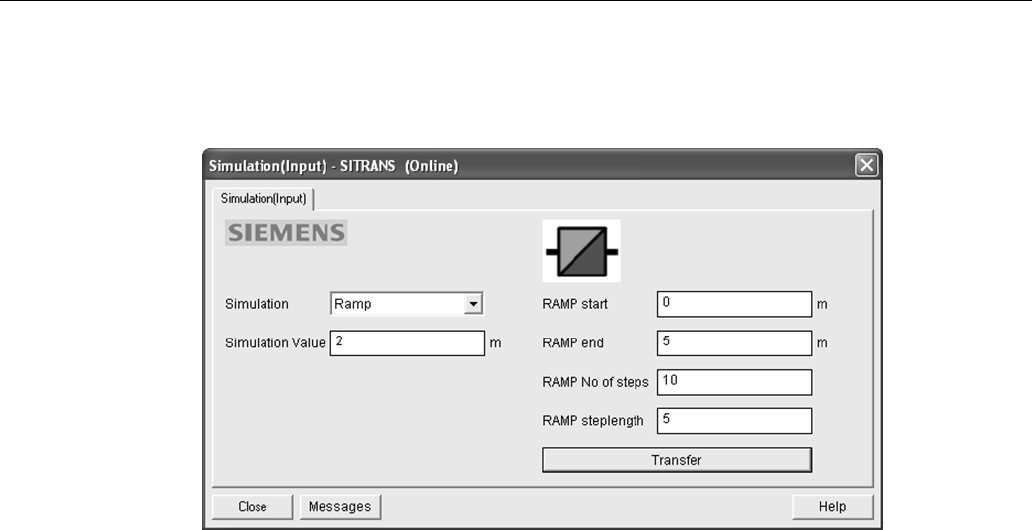Click the Transfer button
Viewport: 1032px width, 530px height.
click(677, 460)
